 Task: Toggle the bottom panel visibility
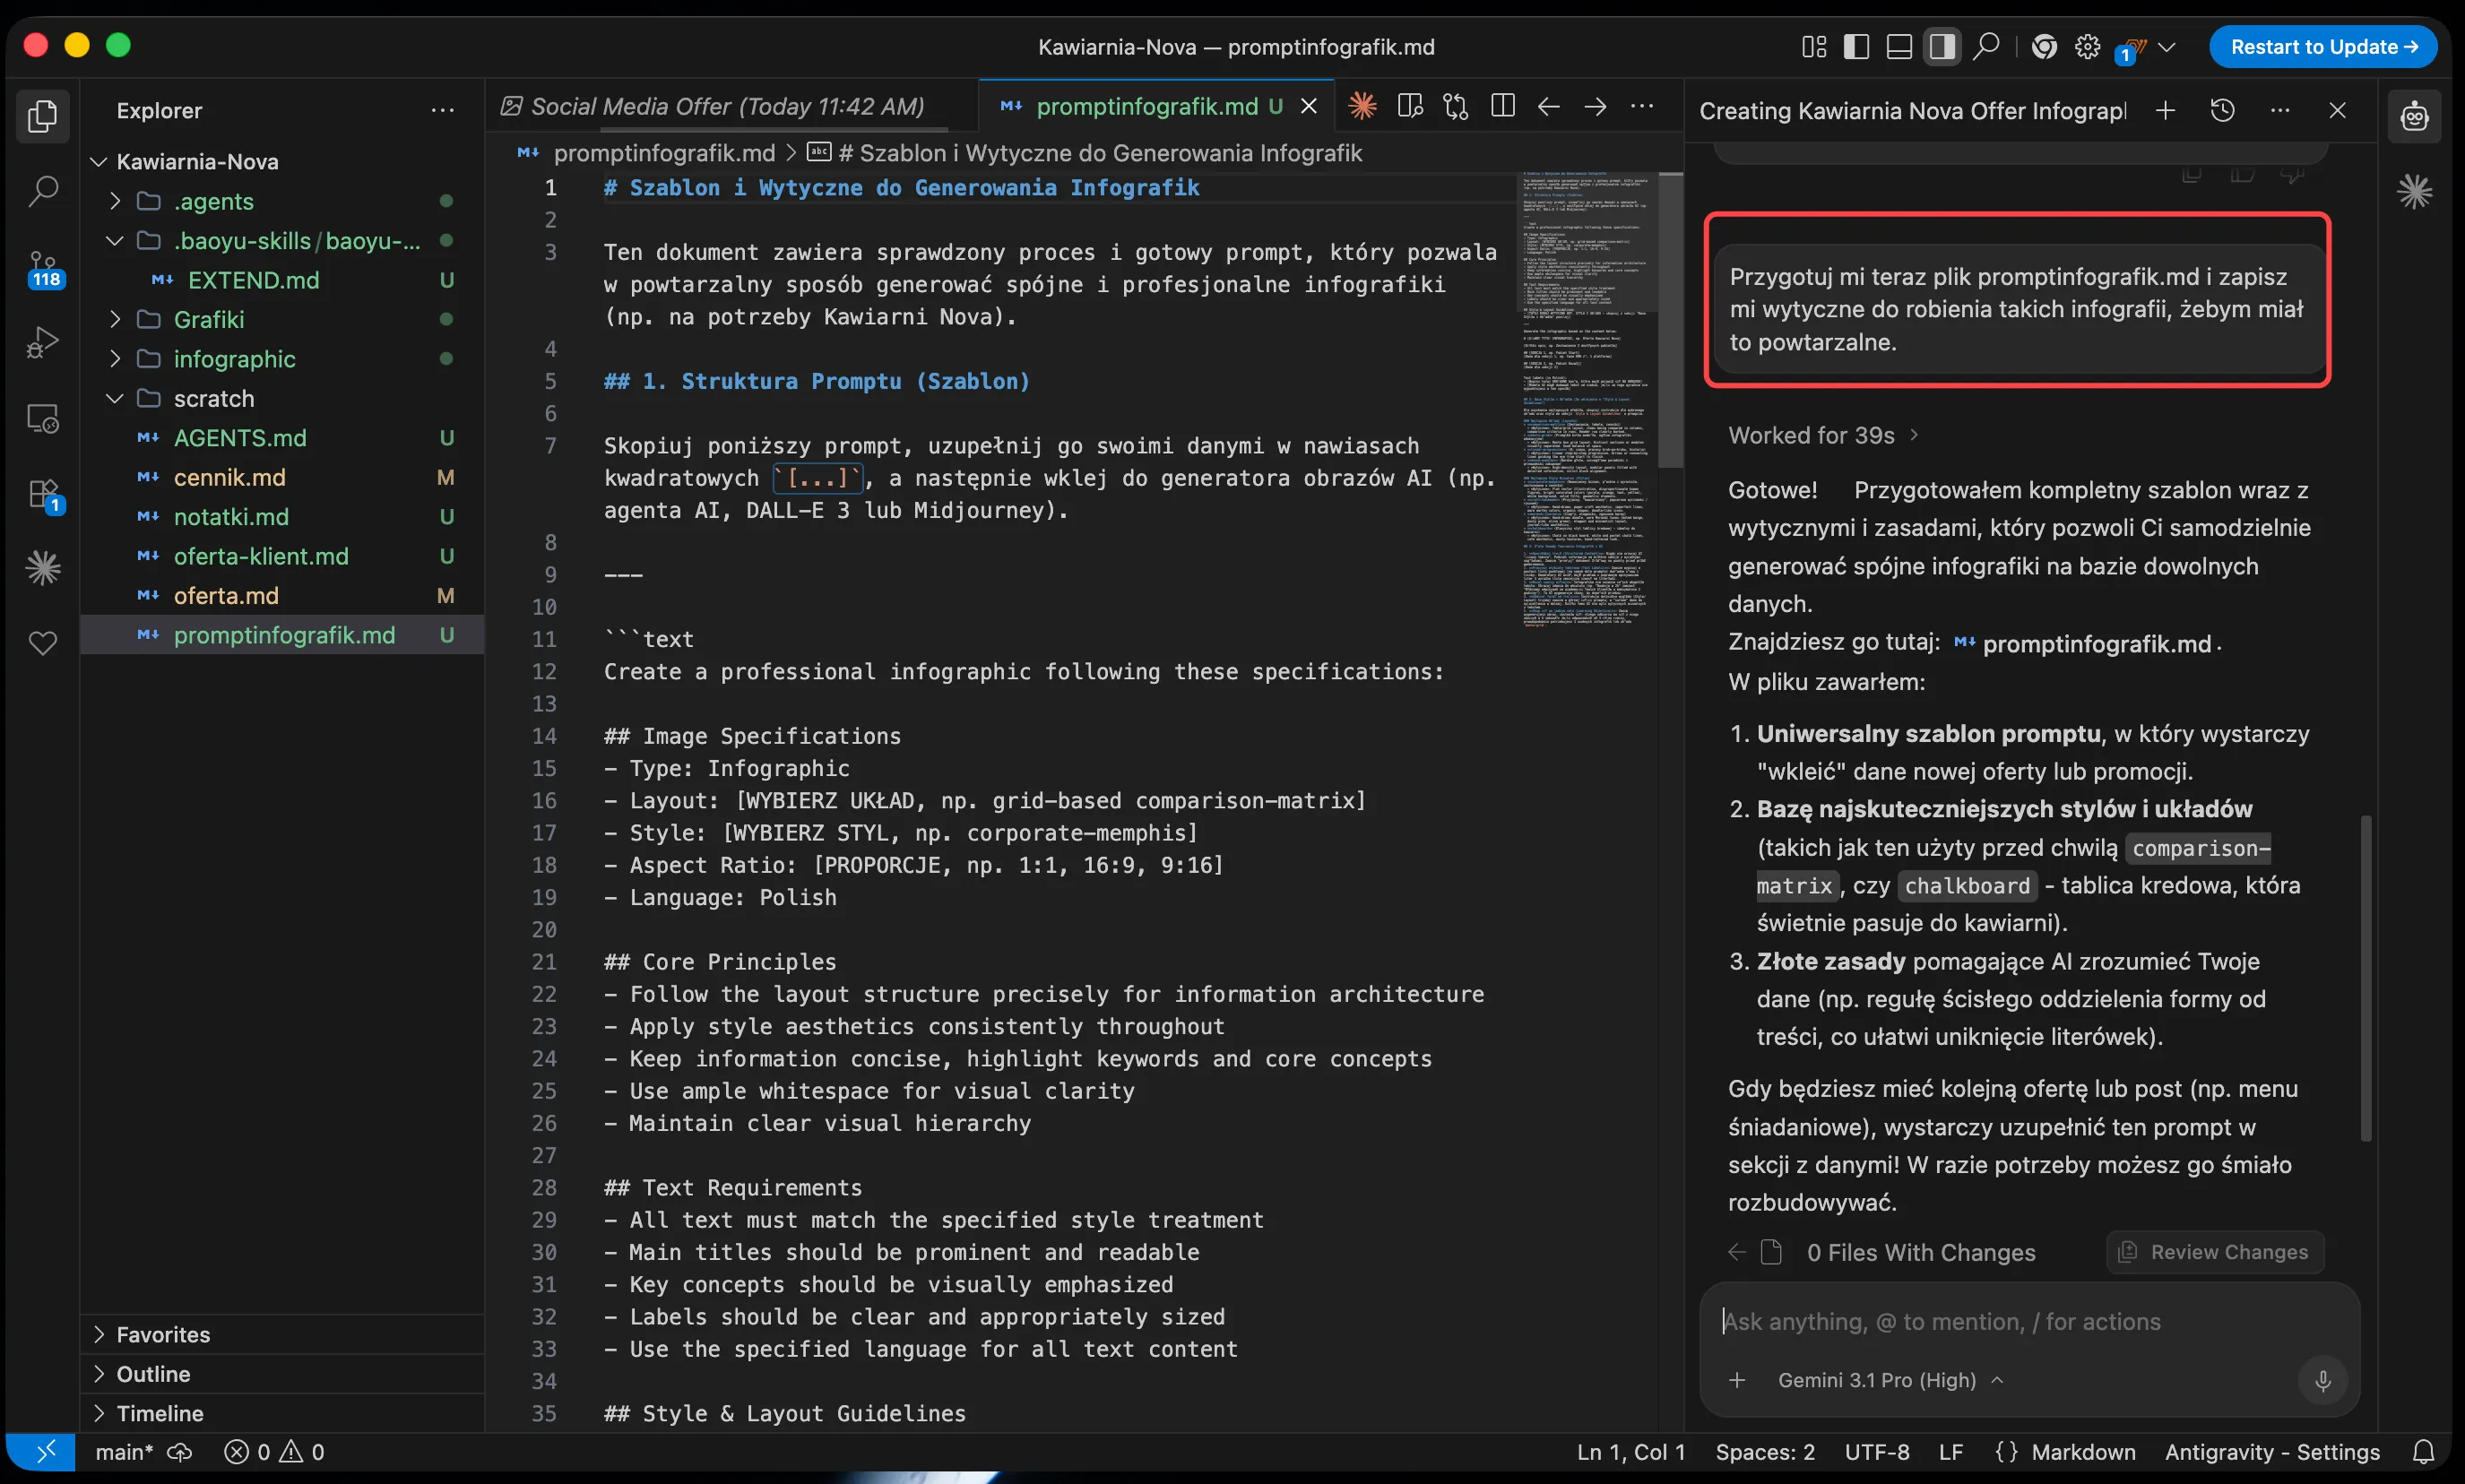pyautogui.click(x=1898, y=47)
